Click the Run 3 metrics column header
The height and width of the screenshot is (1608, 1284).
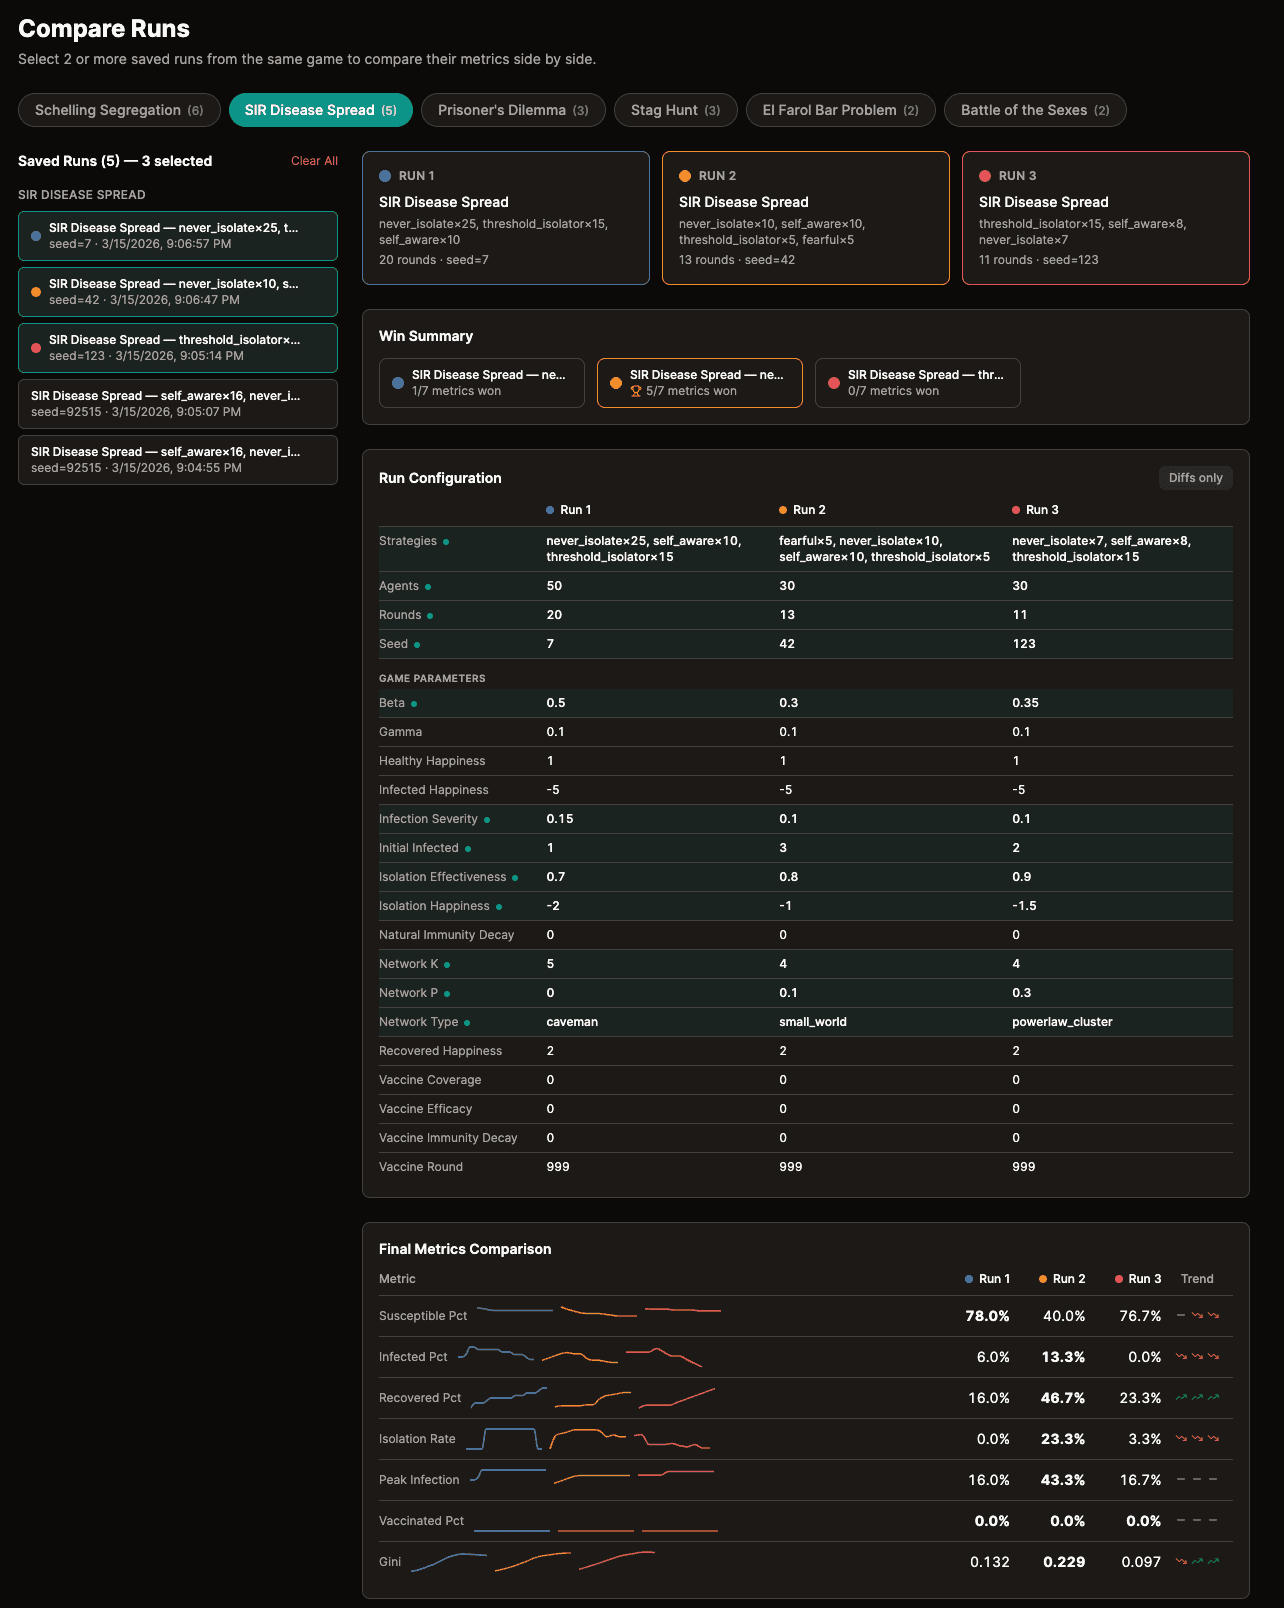point(1138,1279)
